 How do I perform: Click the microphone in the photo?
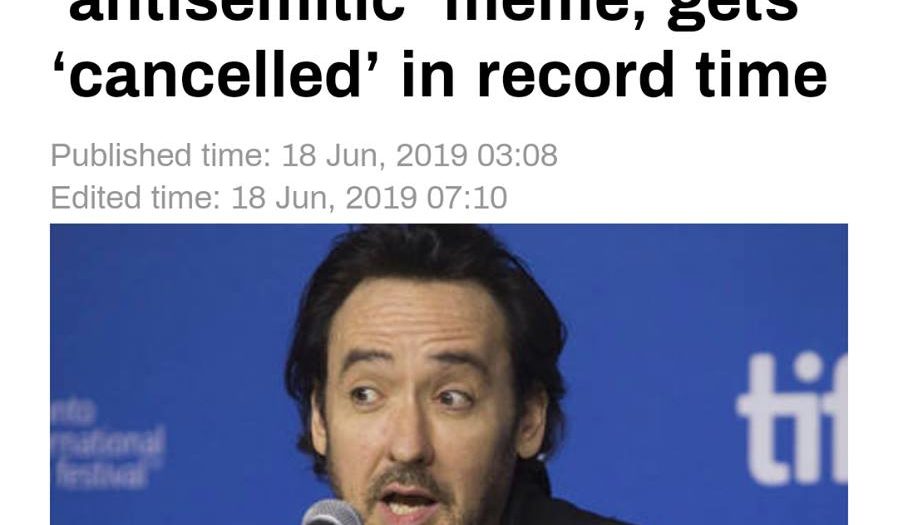(332, 513)
